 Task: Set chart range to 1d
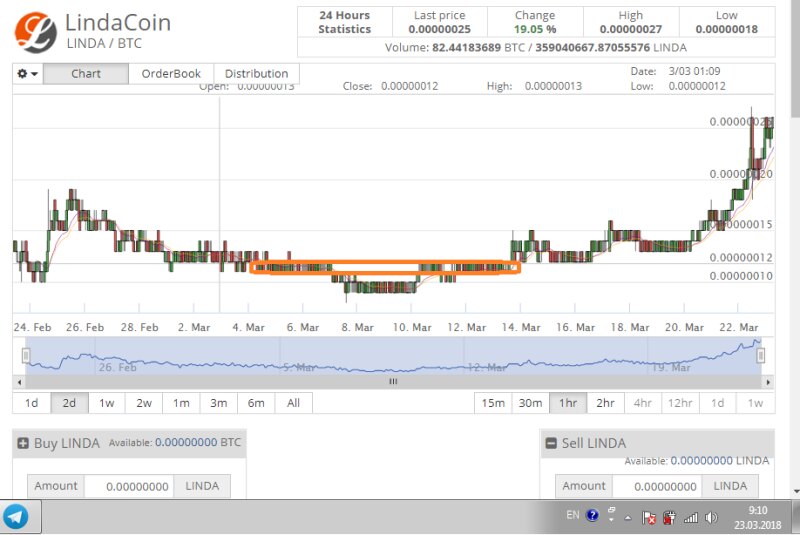(x=32, y=403)
